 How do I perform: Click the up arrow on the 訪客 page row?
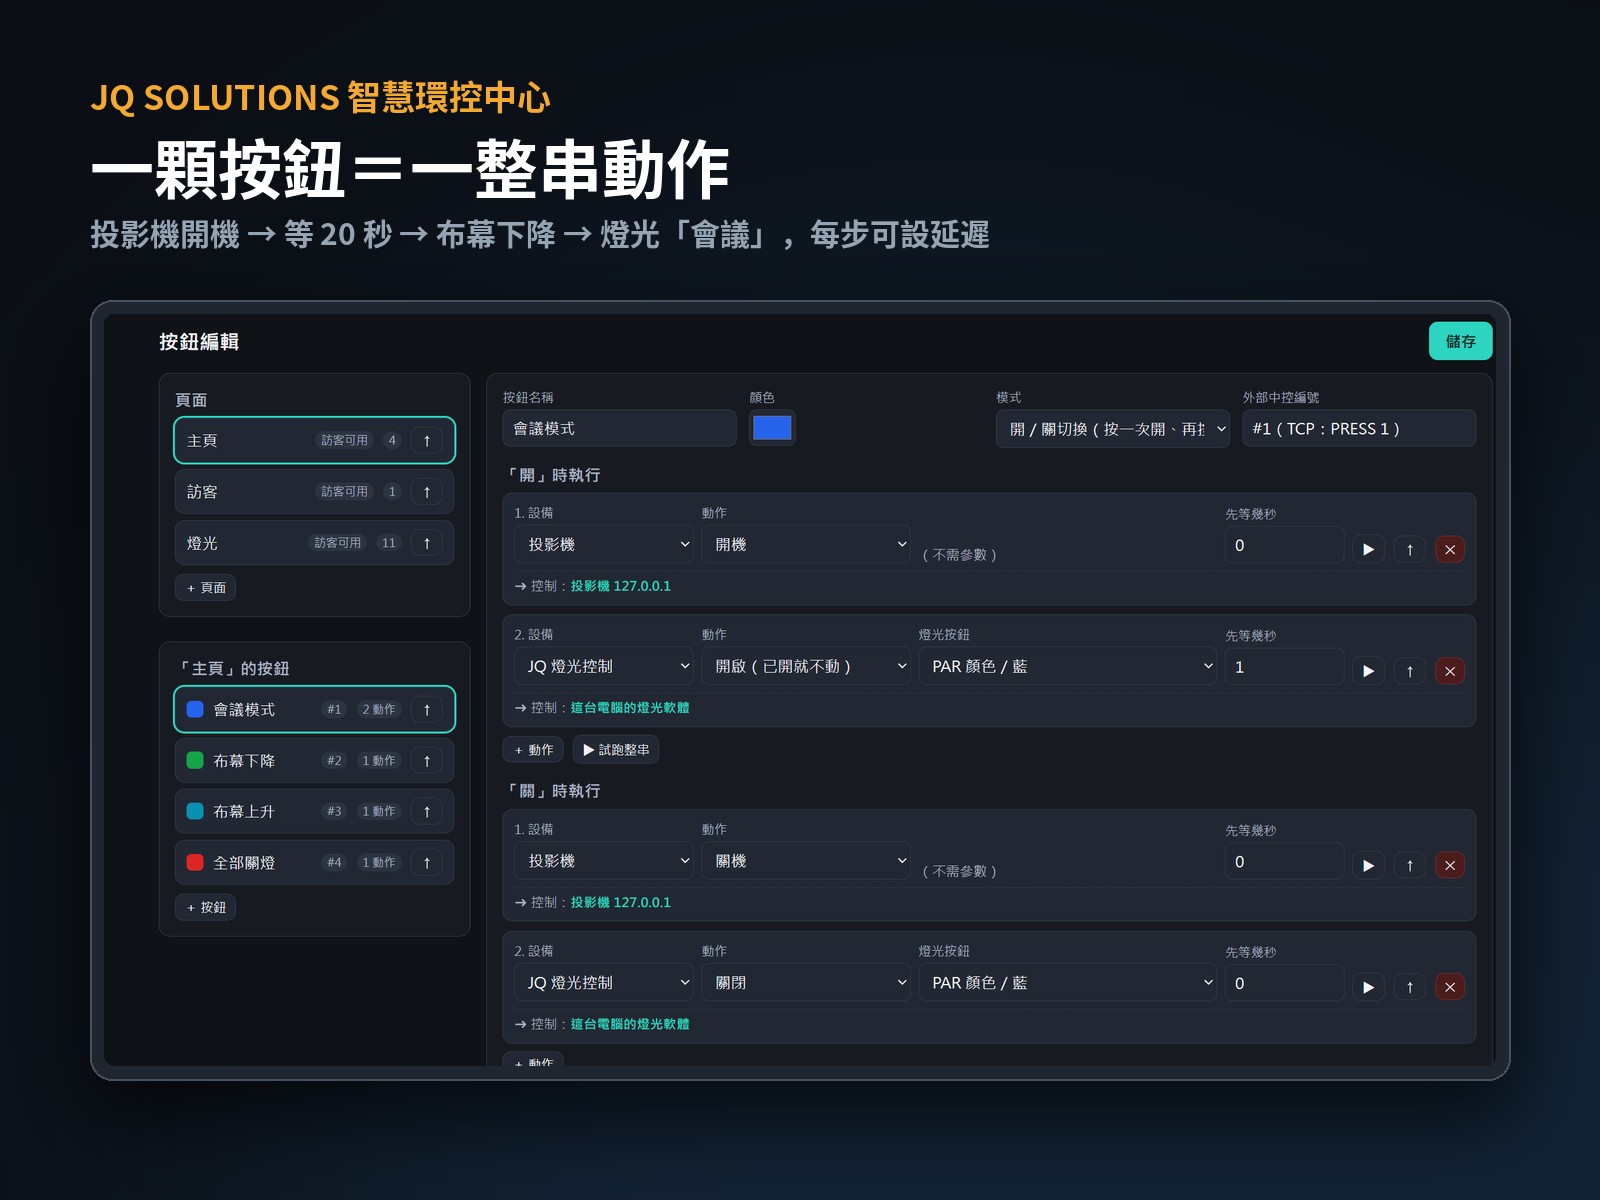[427, 491]
